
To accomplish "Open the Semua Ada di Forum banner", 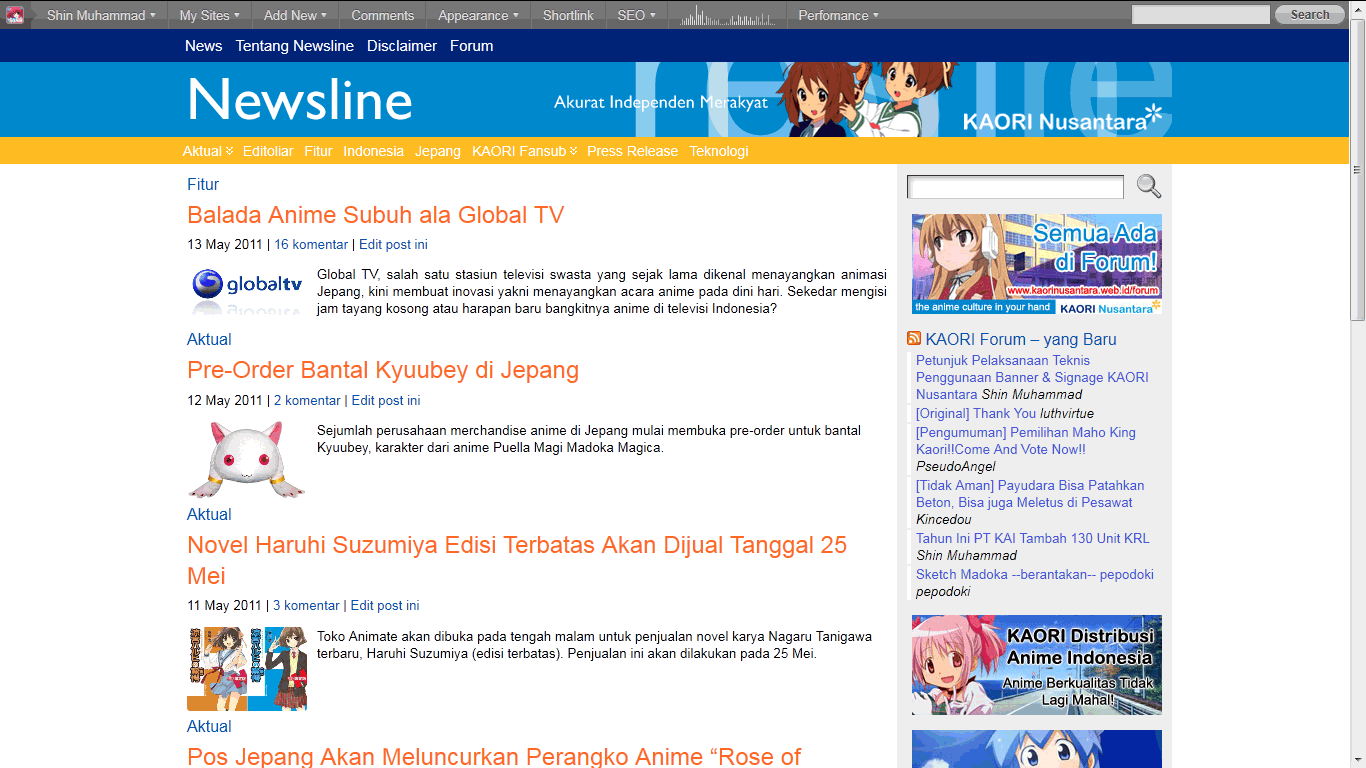I will [1036, 264].
